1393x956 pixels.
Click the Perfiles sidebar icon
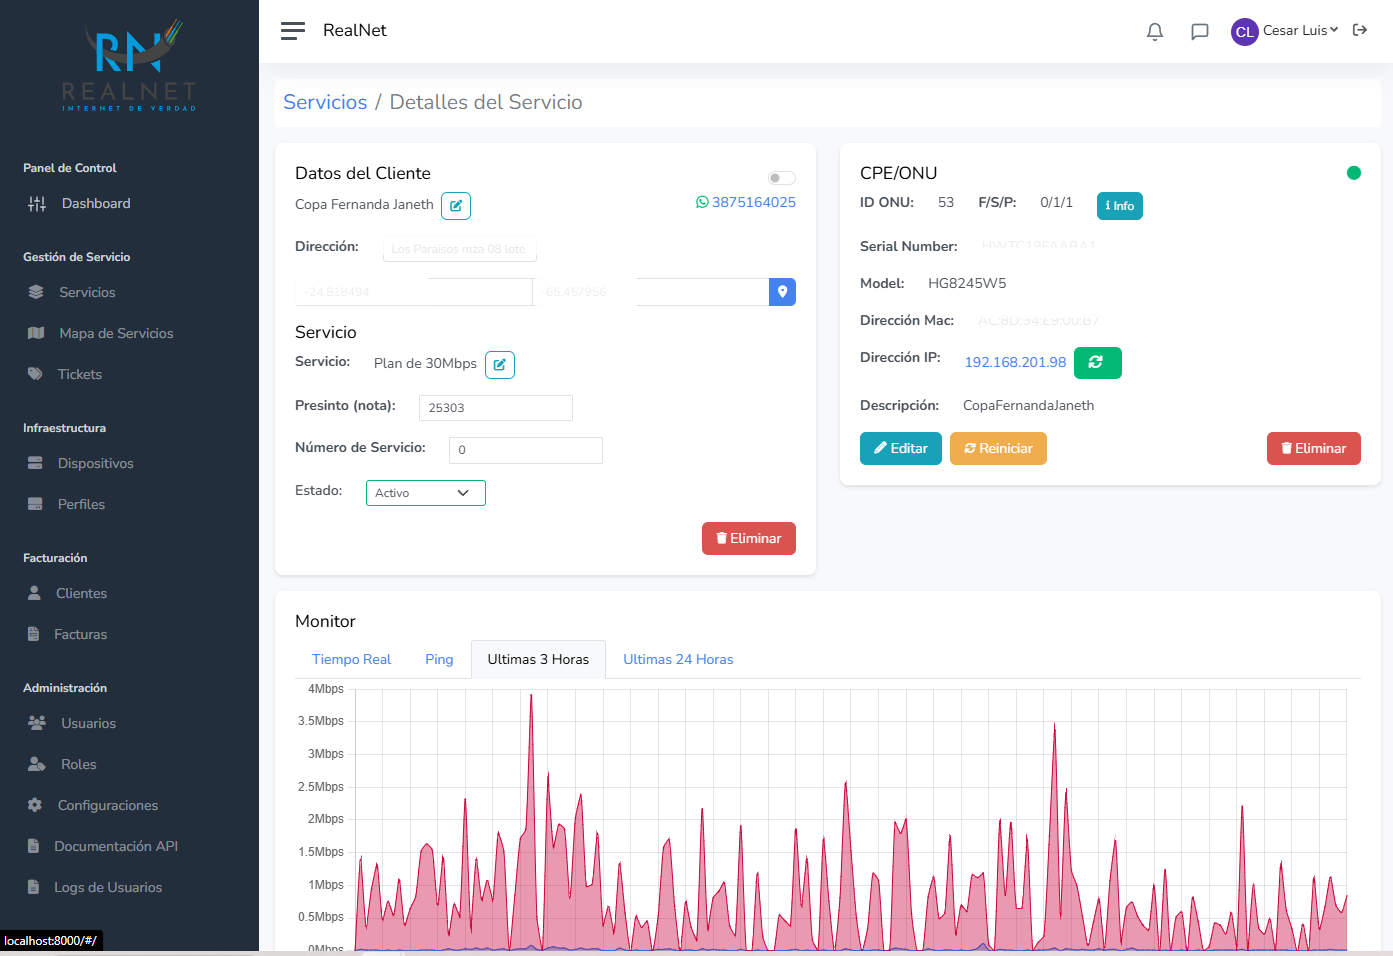(35, 504)
